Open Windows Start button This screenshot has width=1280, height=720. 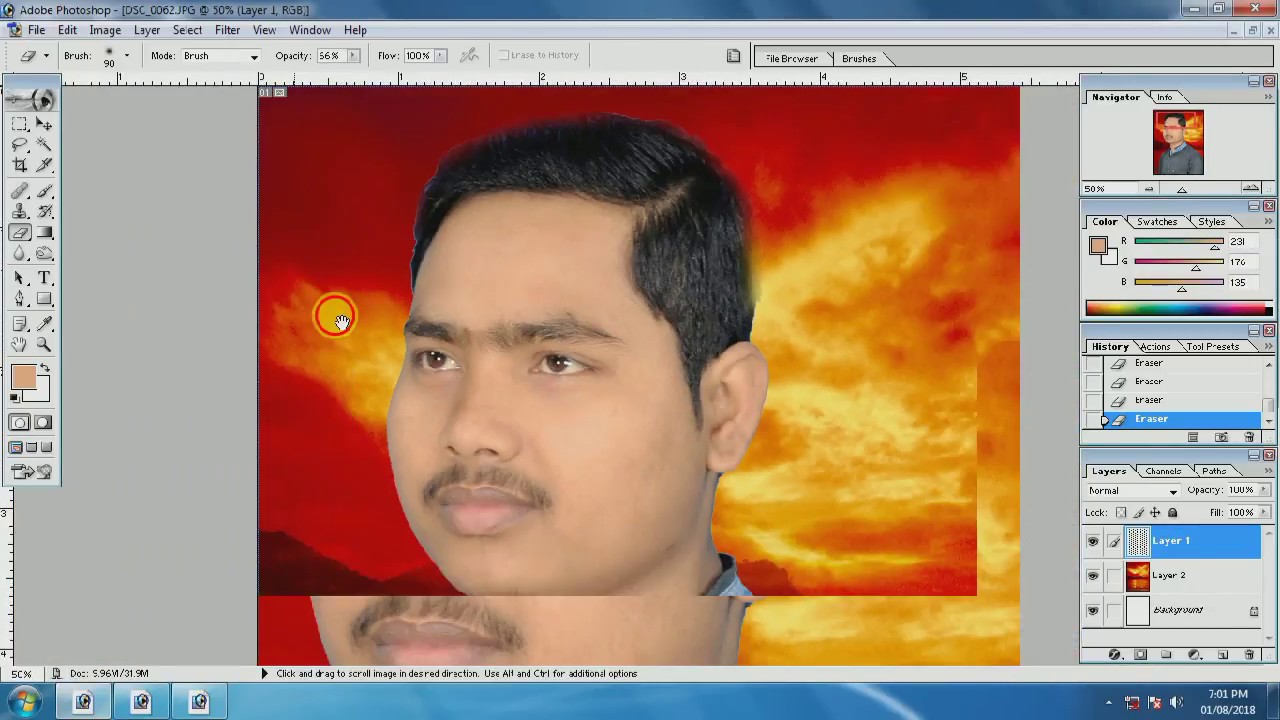click(x=25, y=702)
